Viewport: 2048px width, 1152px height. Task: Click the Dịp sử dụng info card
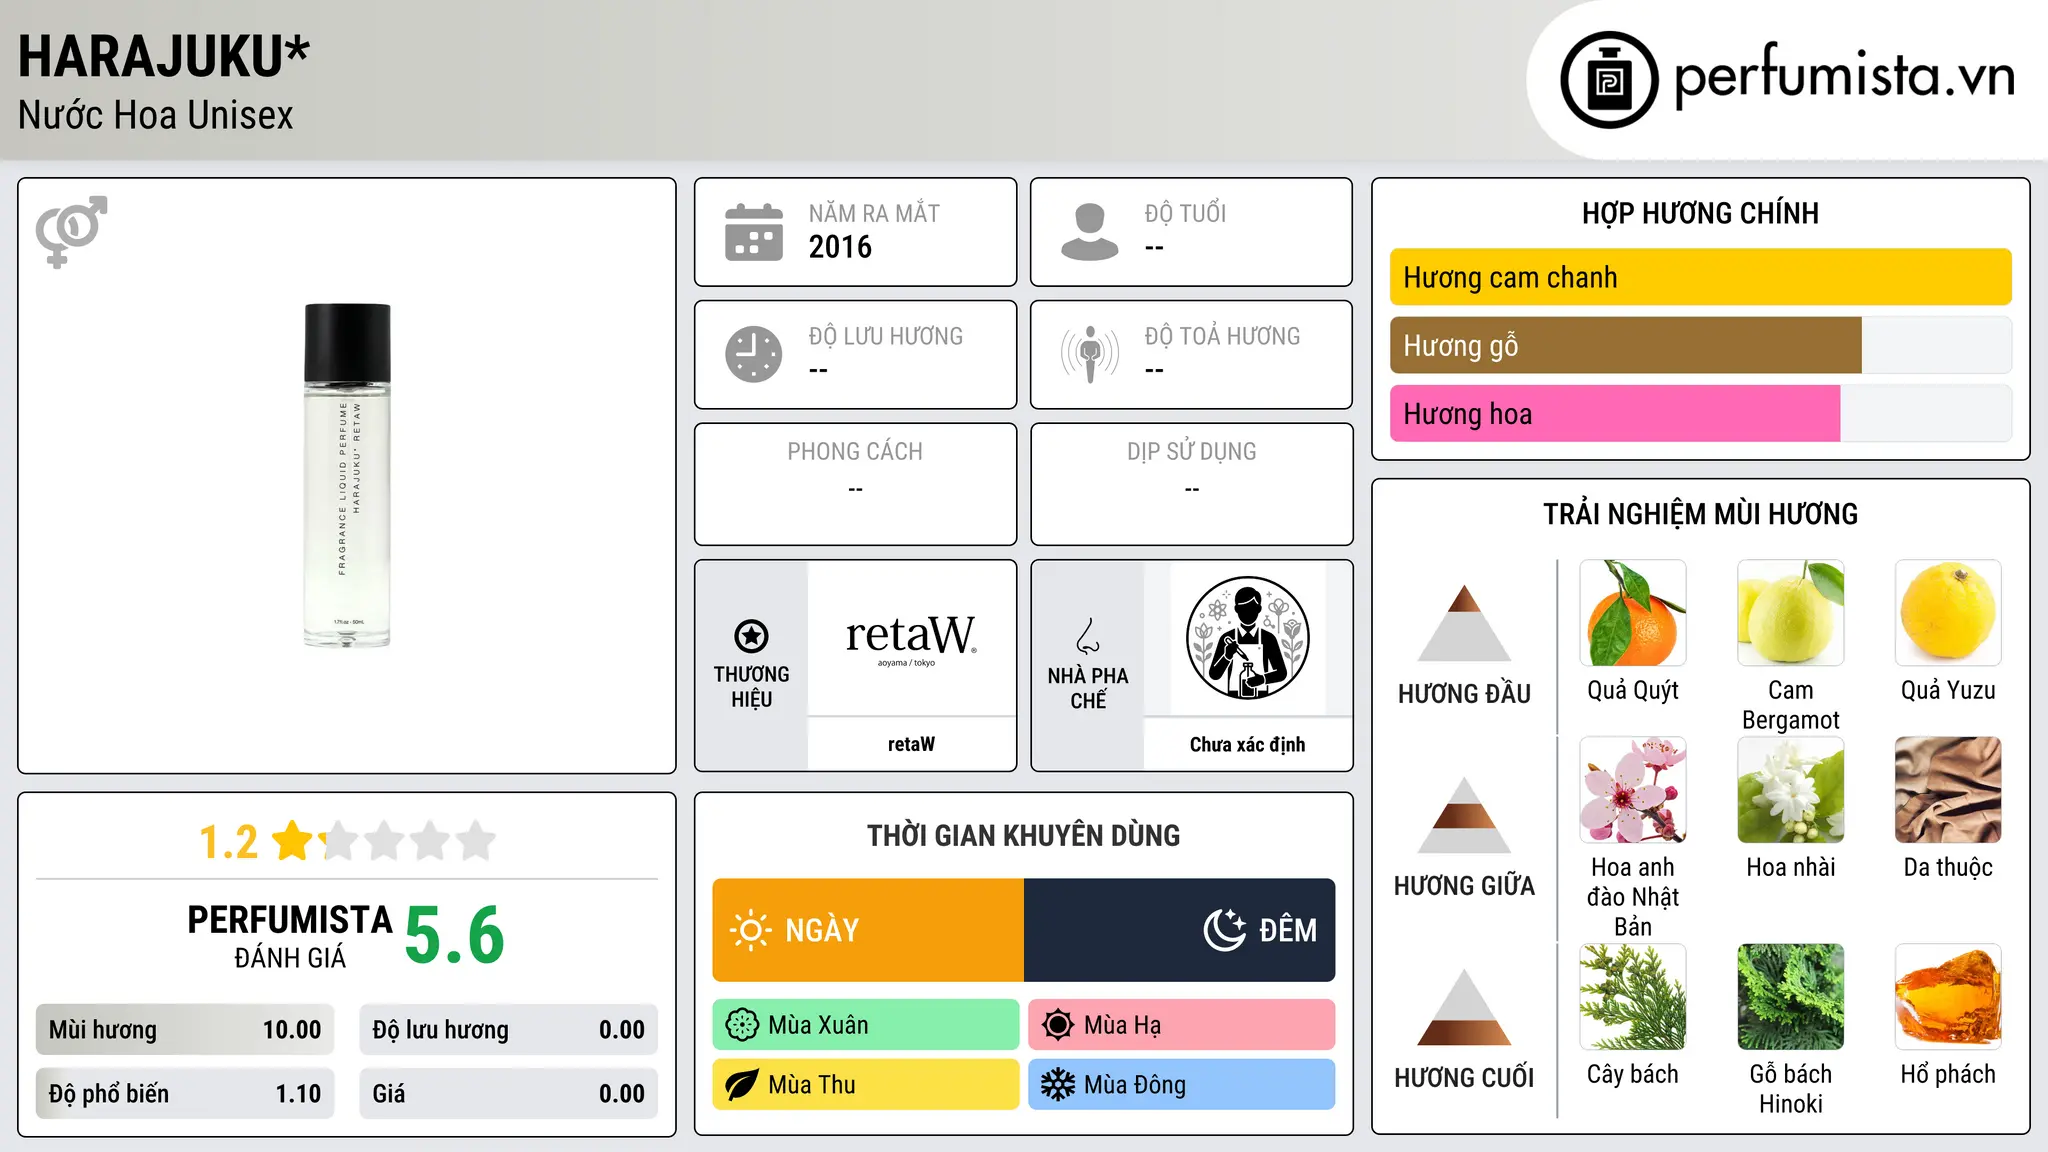pos(1191,484)
